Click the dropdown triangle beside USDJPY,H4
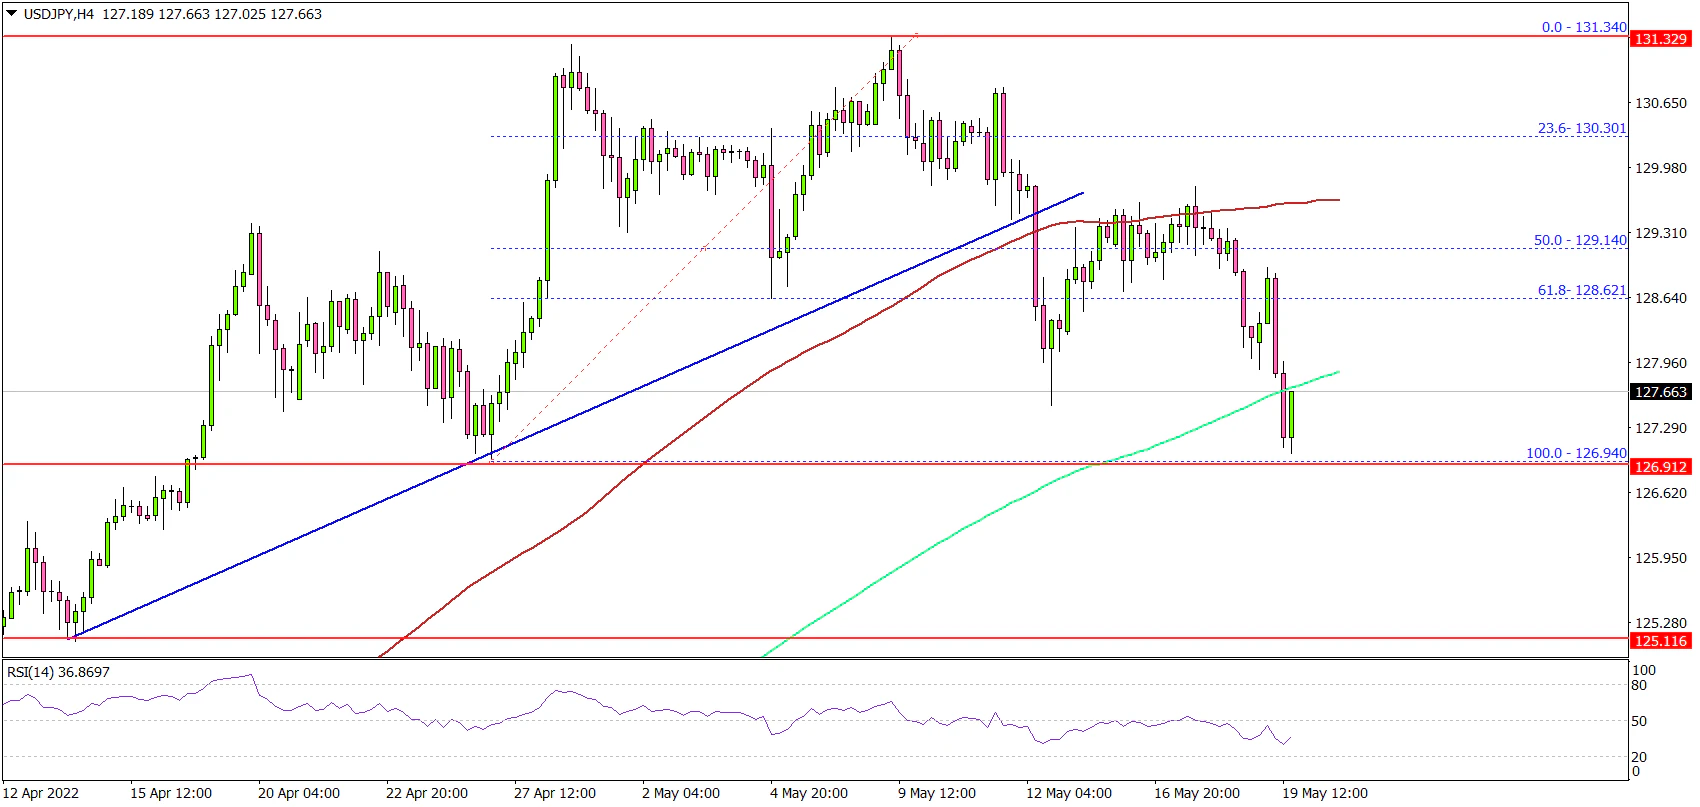 12,14
